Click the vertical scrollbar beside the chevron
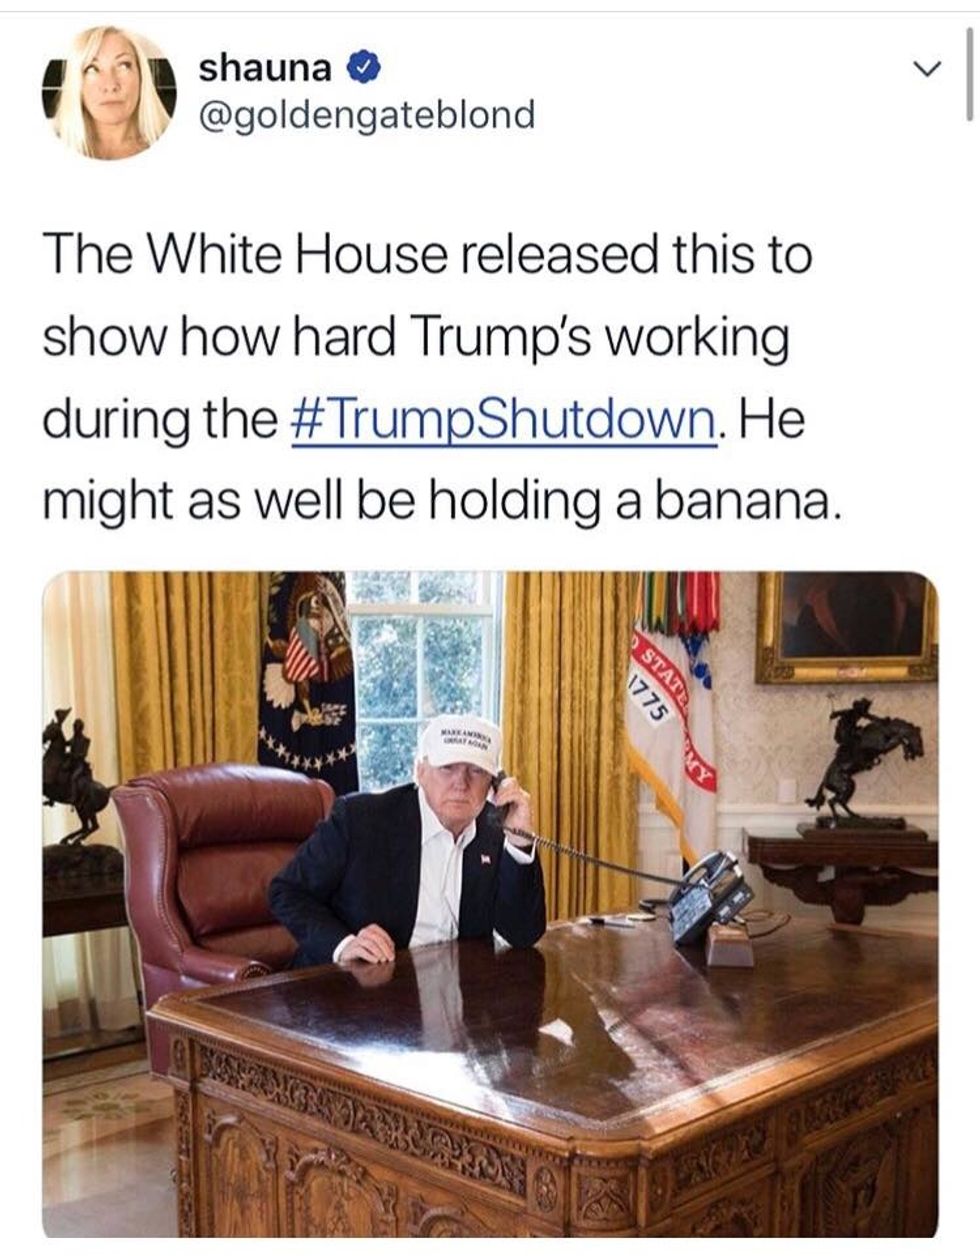Viewport: 980px width, 1256px height. pyautogui.click(x=967, y=73)
